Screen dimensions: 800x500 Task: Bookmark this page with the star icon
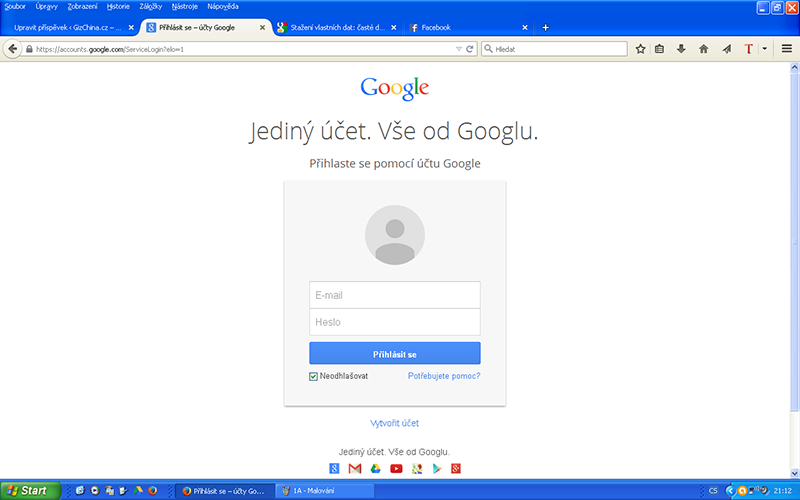[640, 49]
